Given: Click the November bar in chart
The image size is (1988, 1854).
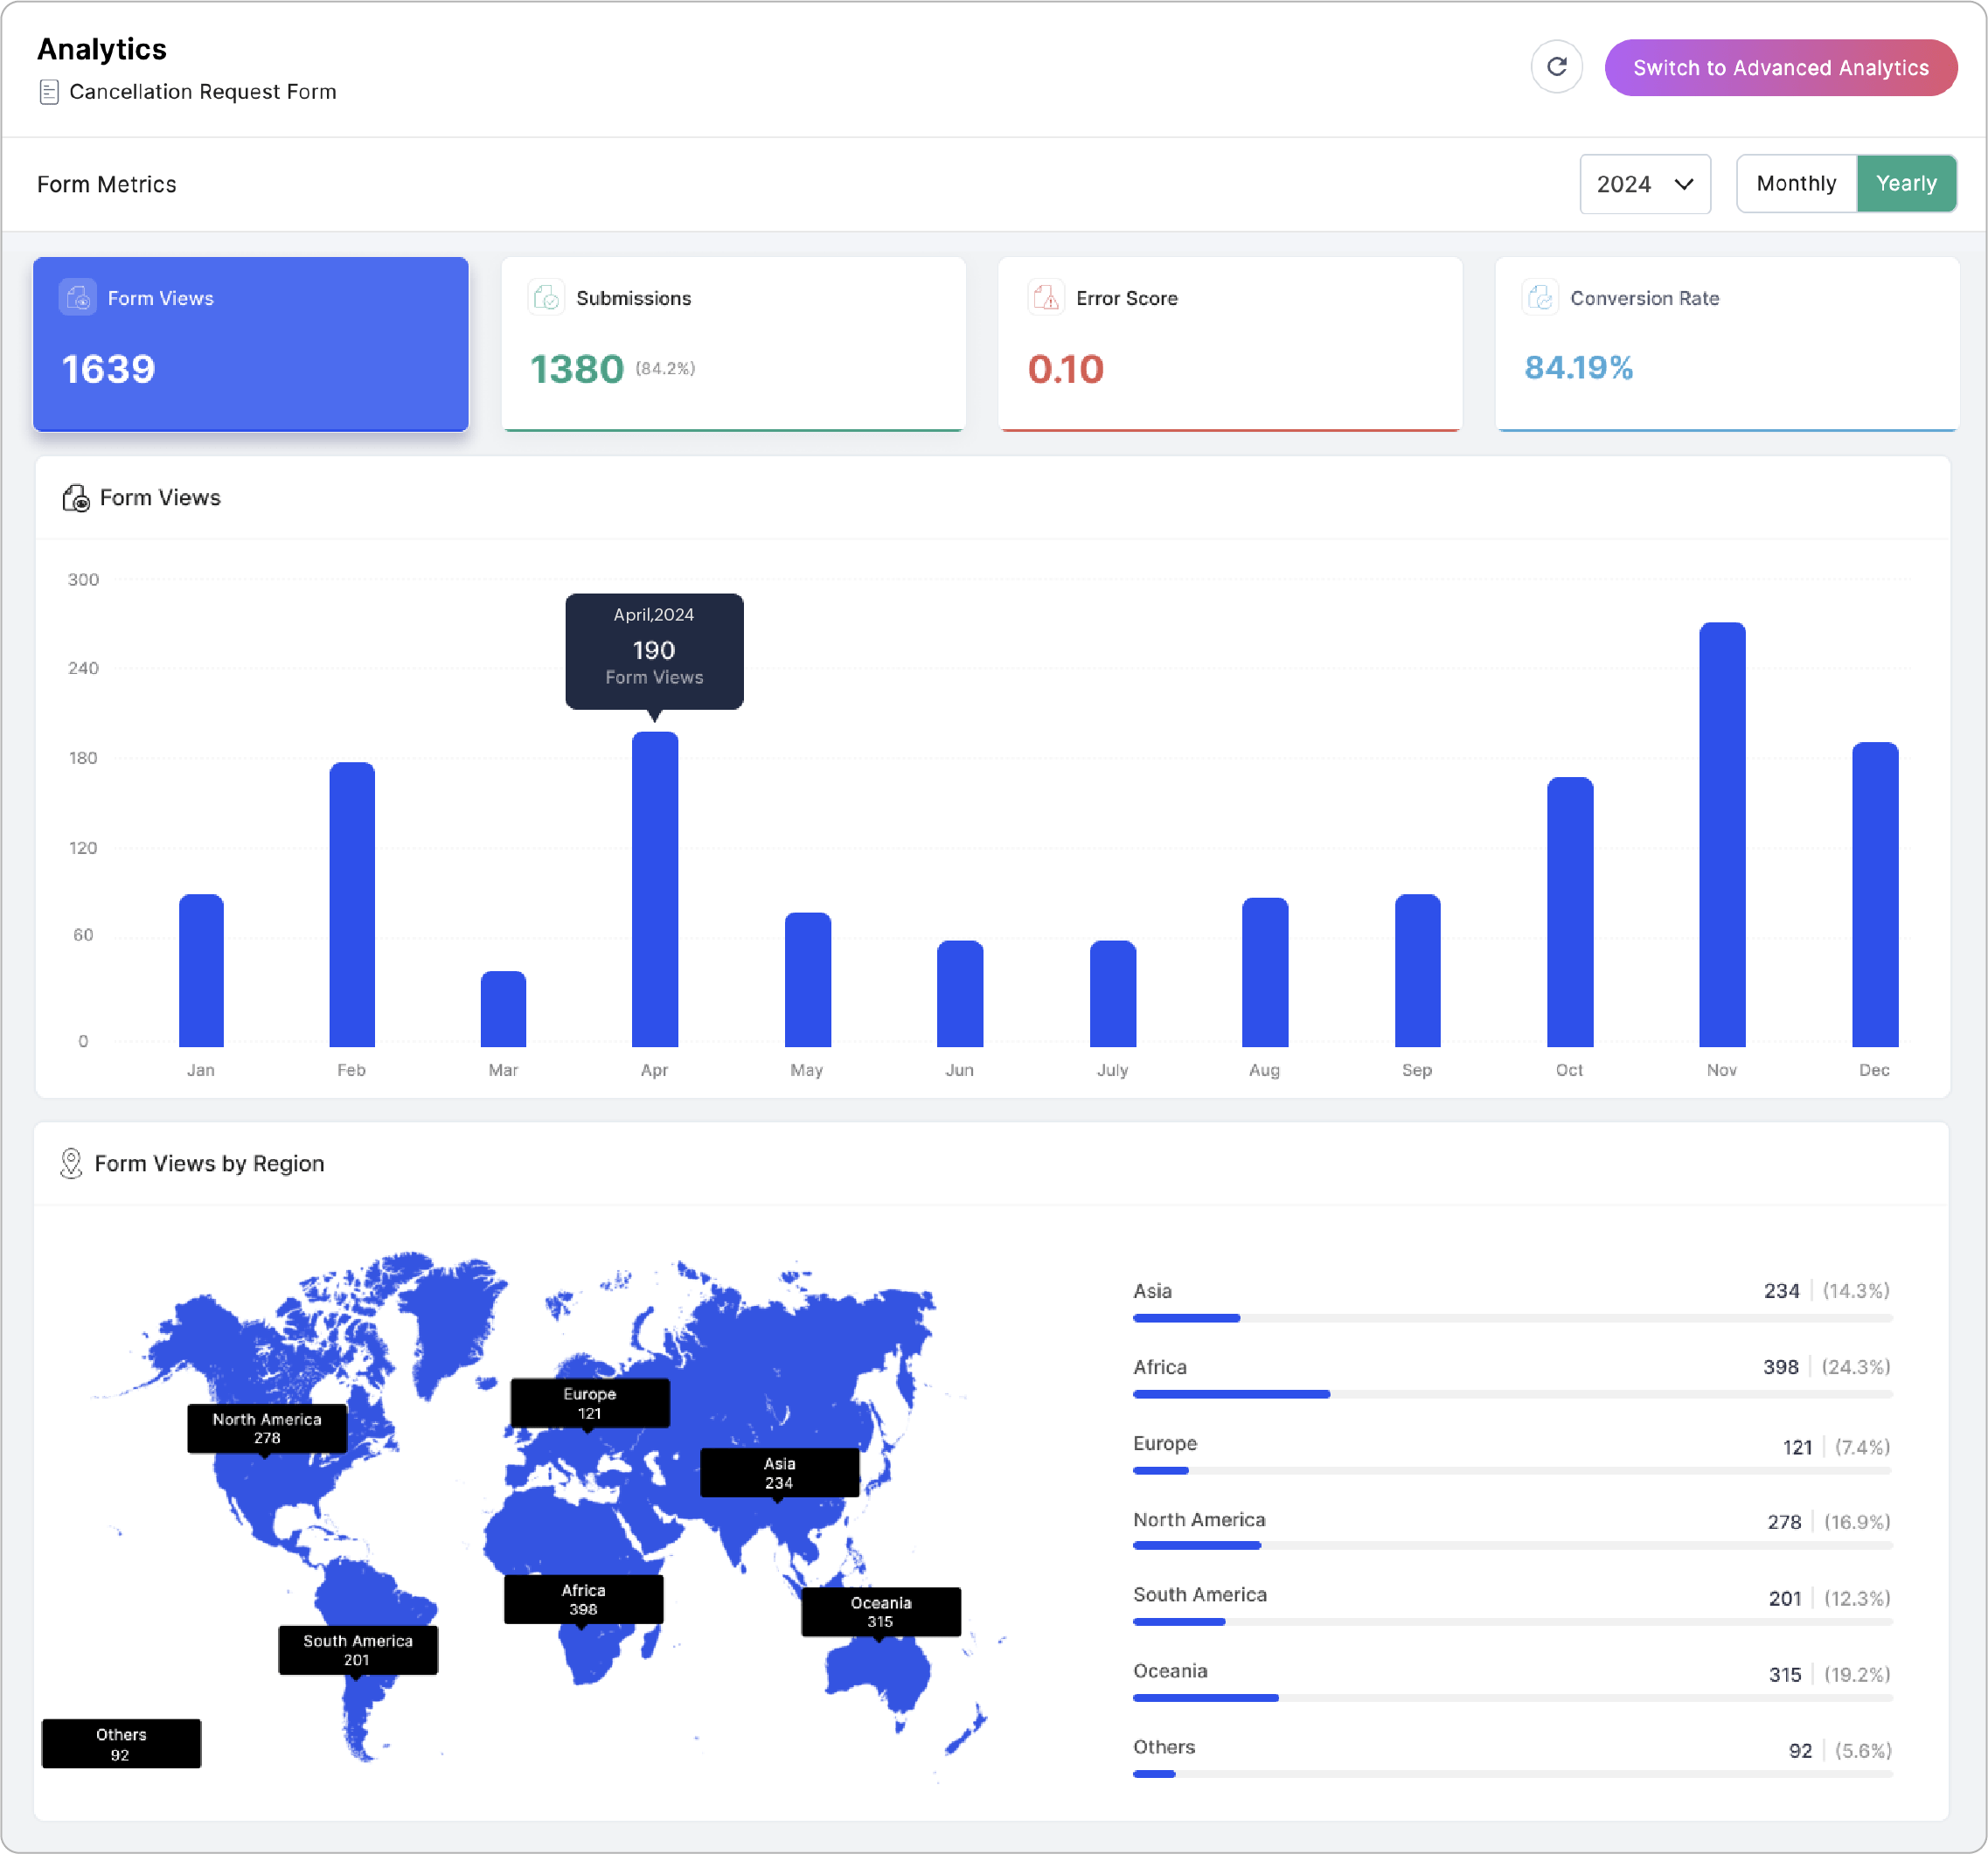Looking at the screenshot, I should click(x=1722, y=835).
